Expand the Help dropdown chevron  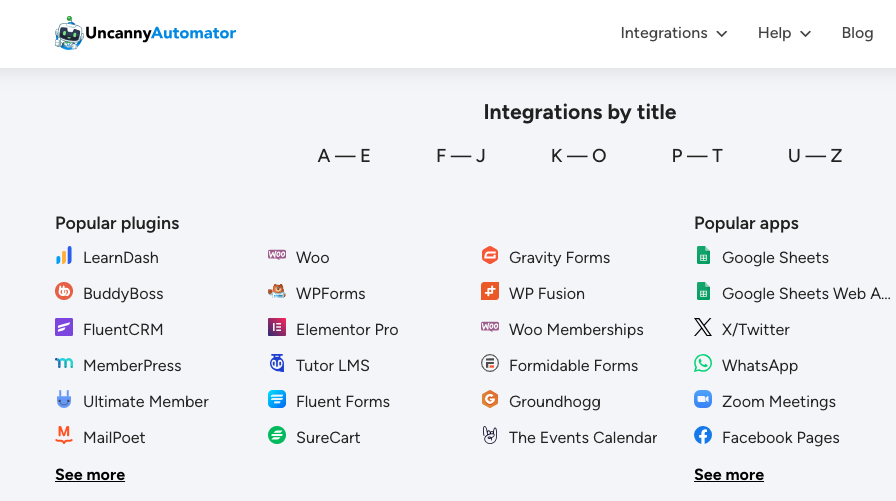tap(806, 34)
